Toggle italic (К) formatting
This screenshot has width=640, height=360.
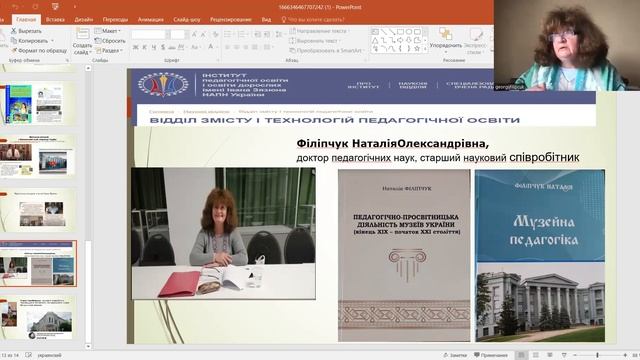pos(144,47)
